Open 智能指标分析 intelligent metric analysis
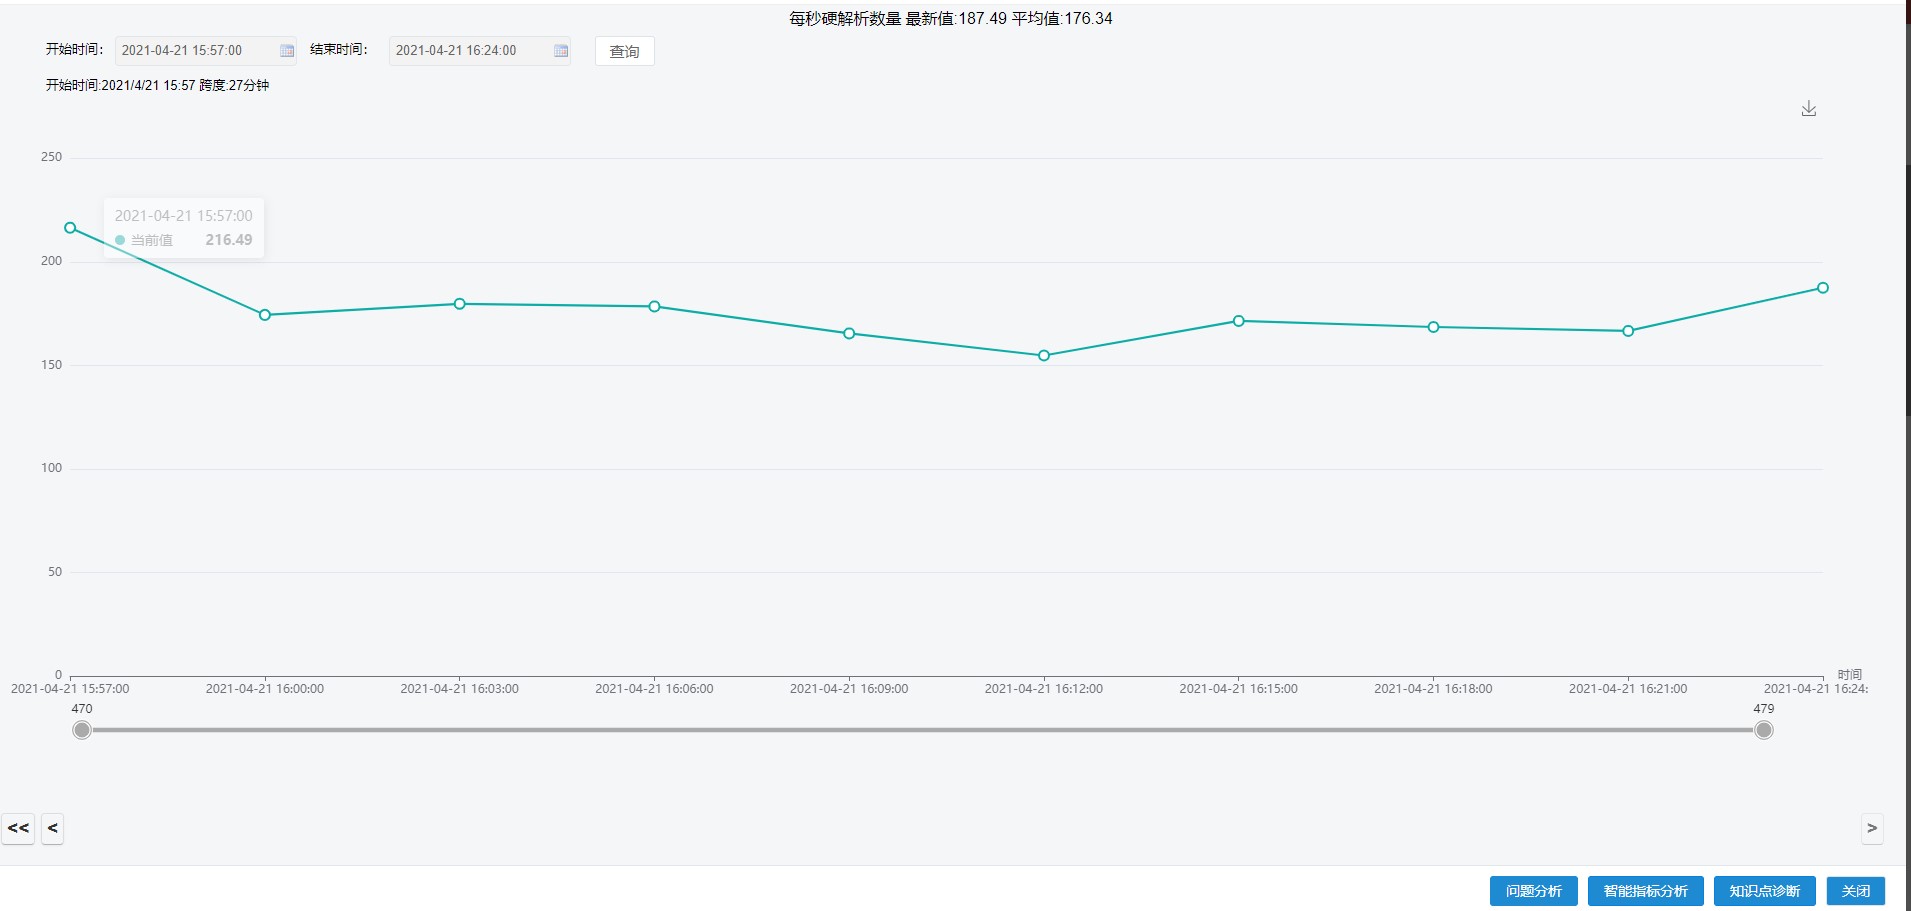The image size is (1911, 911). pos(1645,891)
